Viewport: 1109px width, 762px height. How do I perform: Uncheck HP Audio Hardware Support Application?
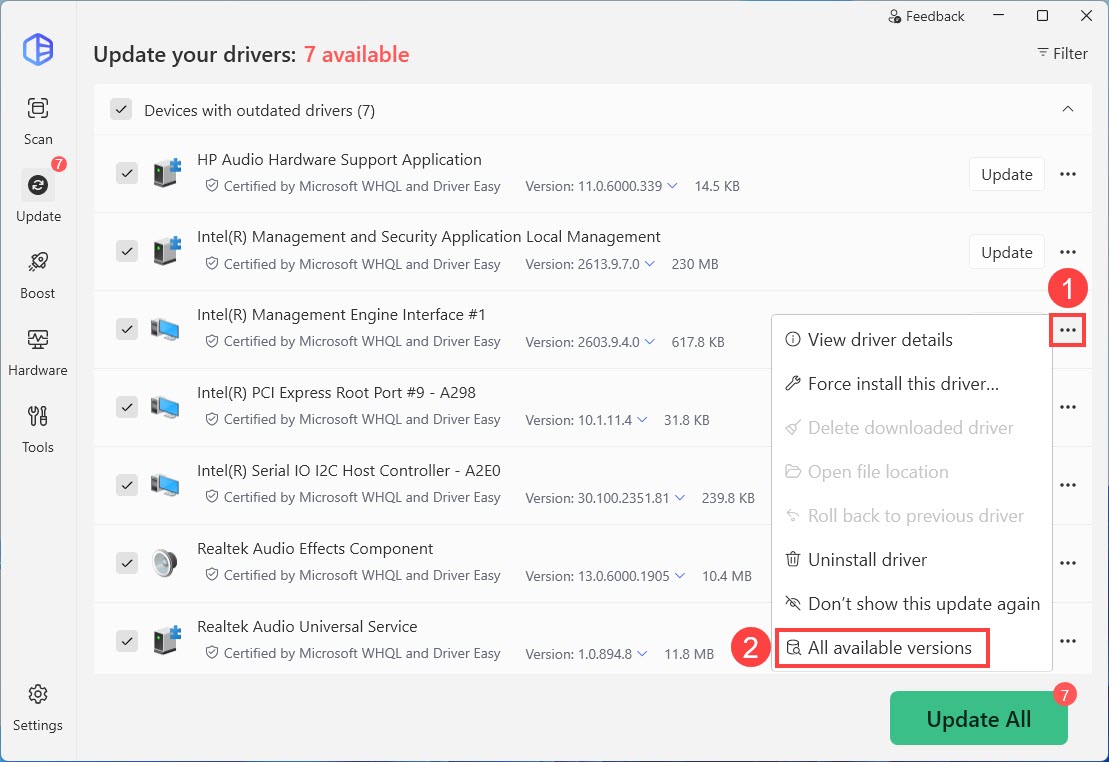click(127, 173)
